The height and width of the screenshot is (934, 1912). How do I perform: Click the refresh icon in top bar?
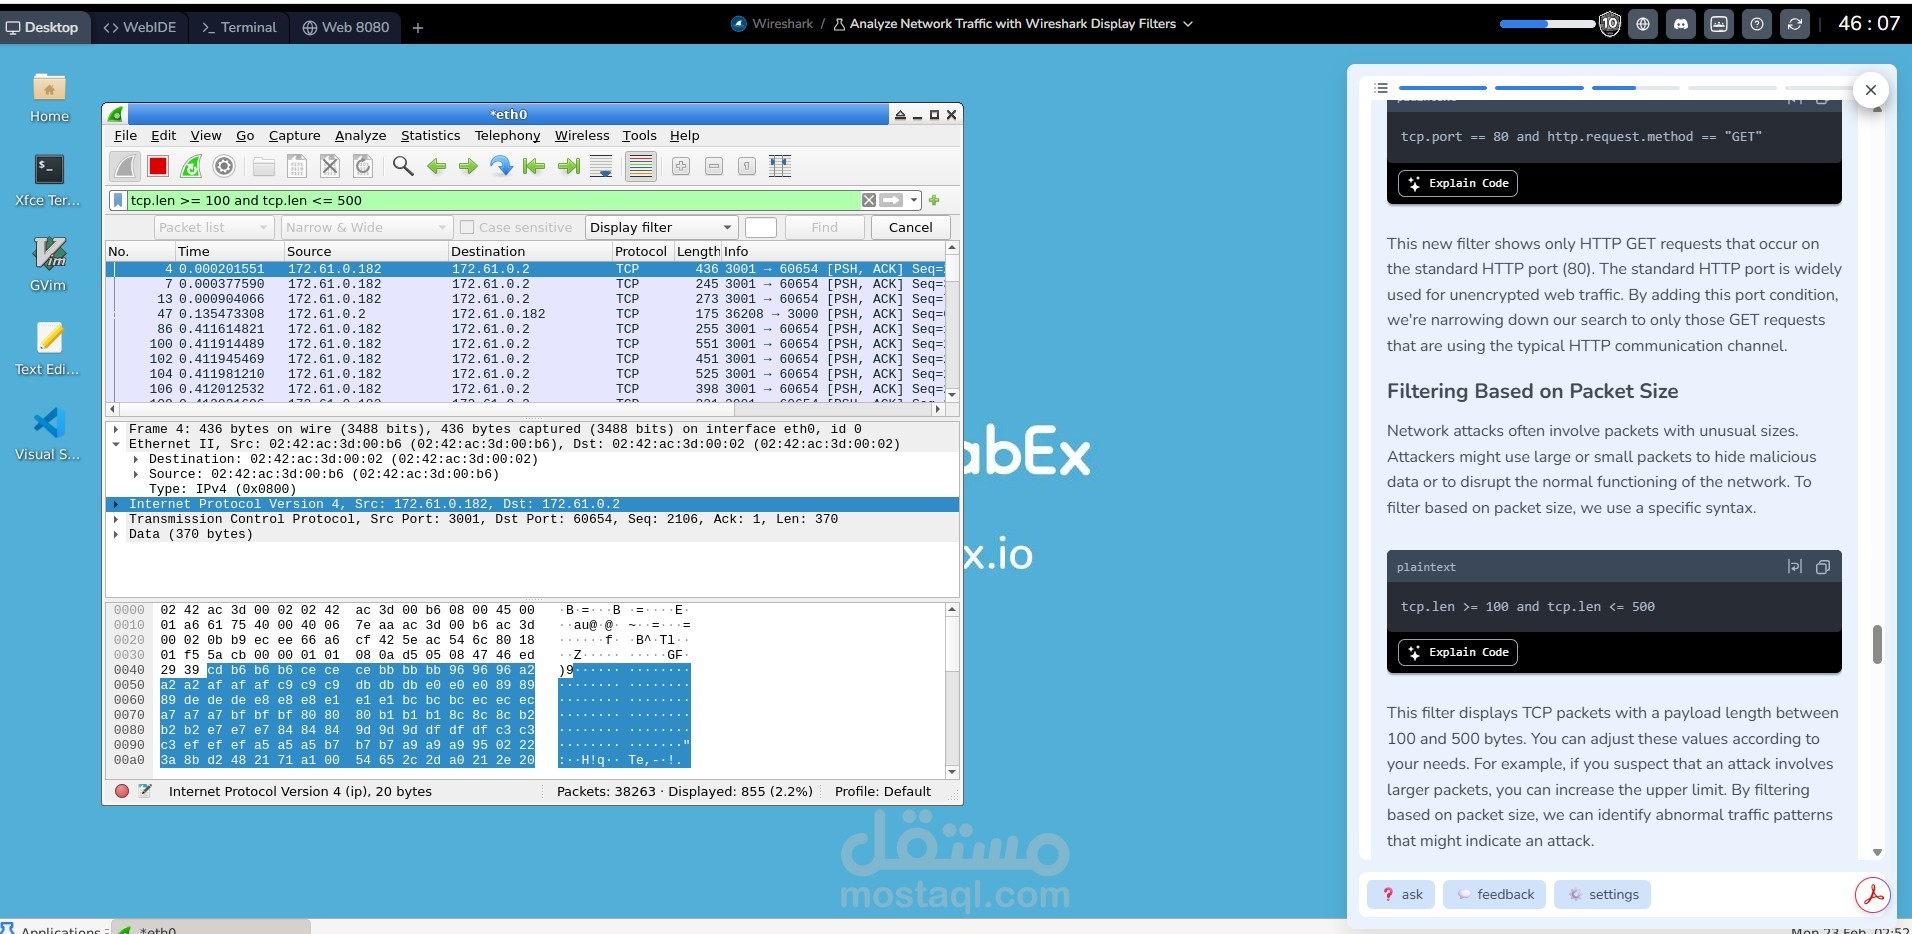pos(1795,24)
